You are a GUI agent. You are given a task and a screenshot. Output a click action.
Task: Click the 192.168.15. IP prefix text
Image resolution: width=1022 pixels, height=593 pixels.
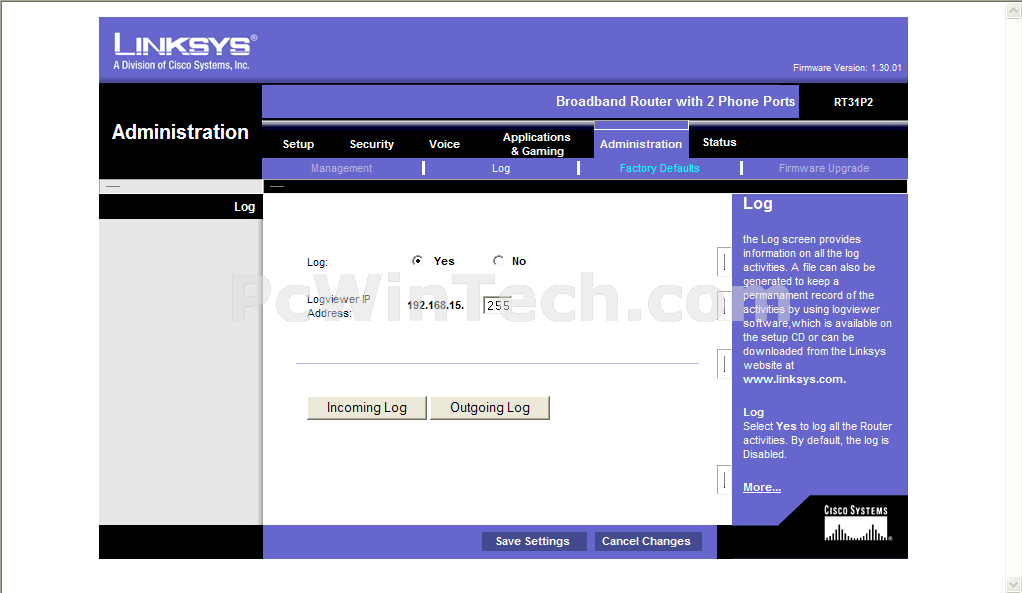tap(435, 305)
